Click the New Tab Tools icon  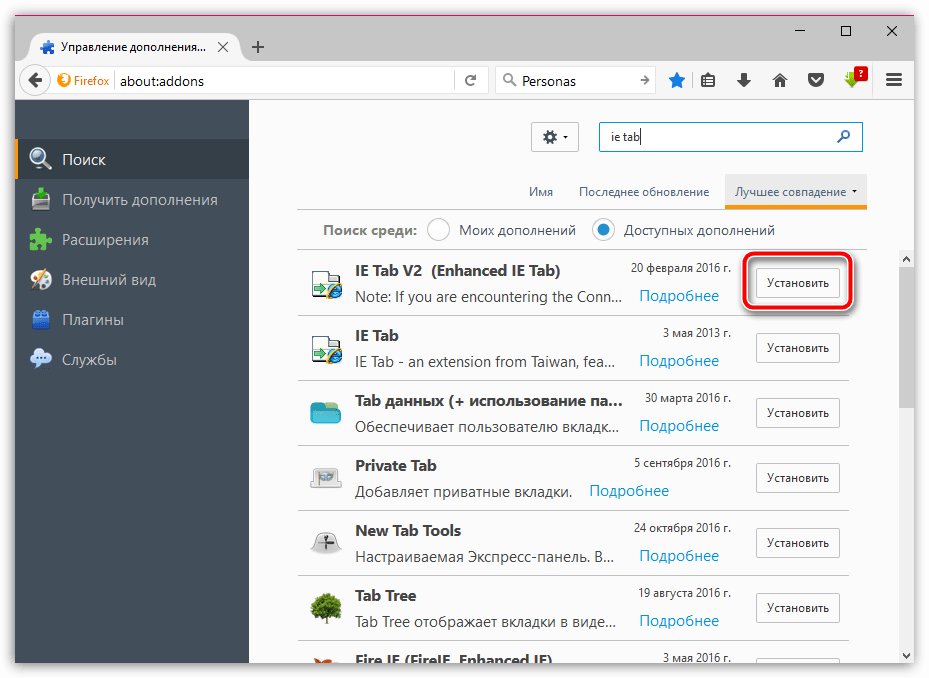[326, 542]
